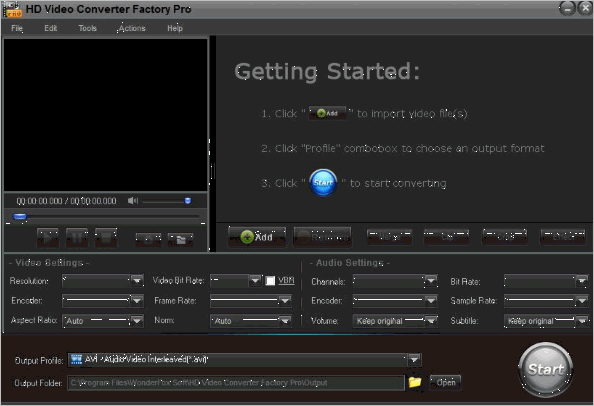The height and width of the screenshot is (406, 594).
Task: Open the Actions menu
Action: coord(132,28)
